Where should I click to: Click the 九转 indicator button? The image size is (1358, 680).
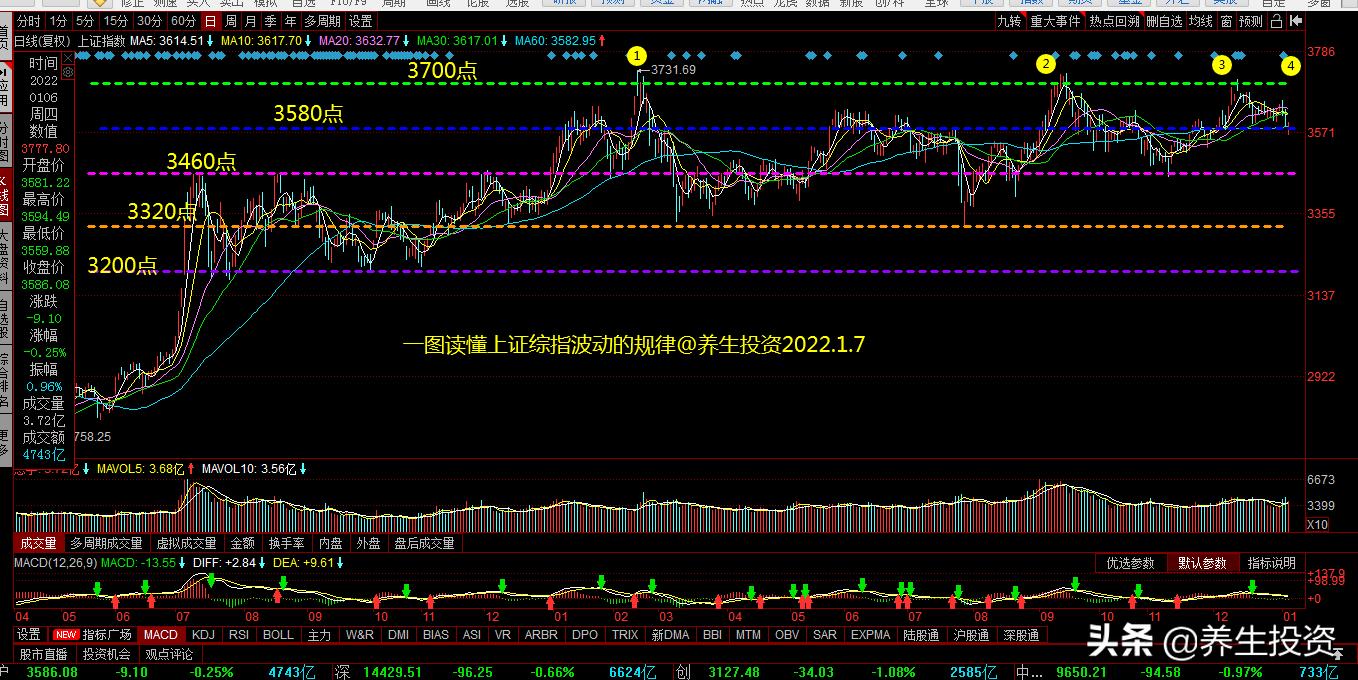1009,21
